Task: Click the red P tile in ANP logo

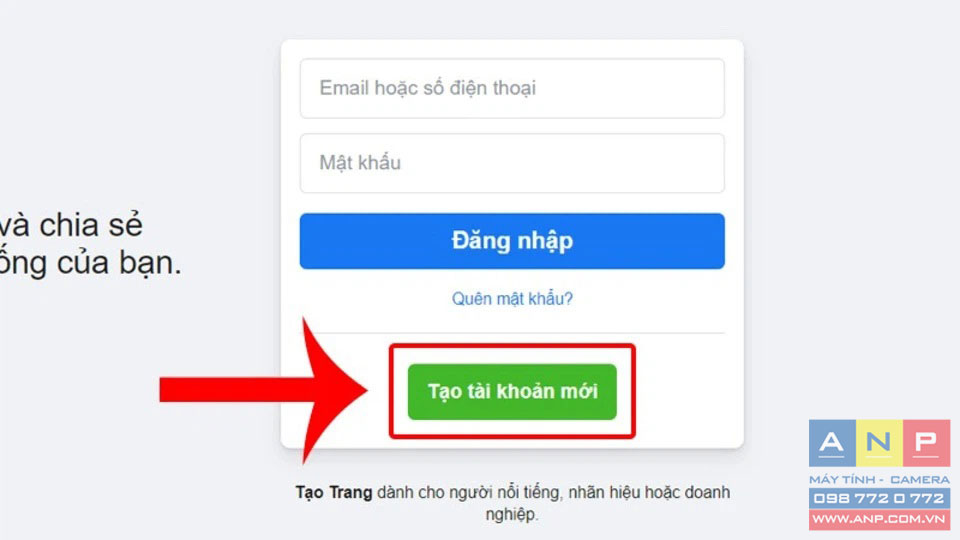Action: [926, 443]
